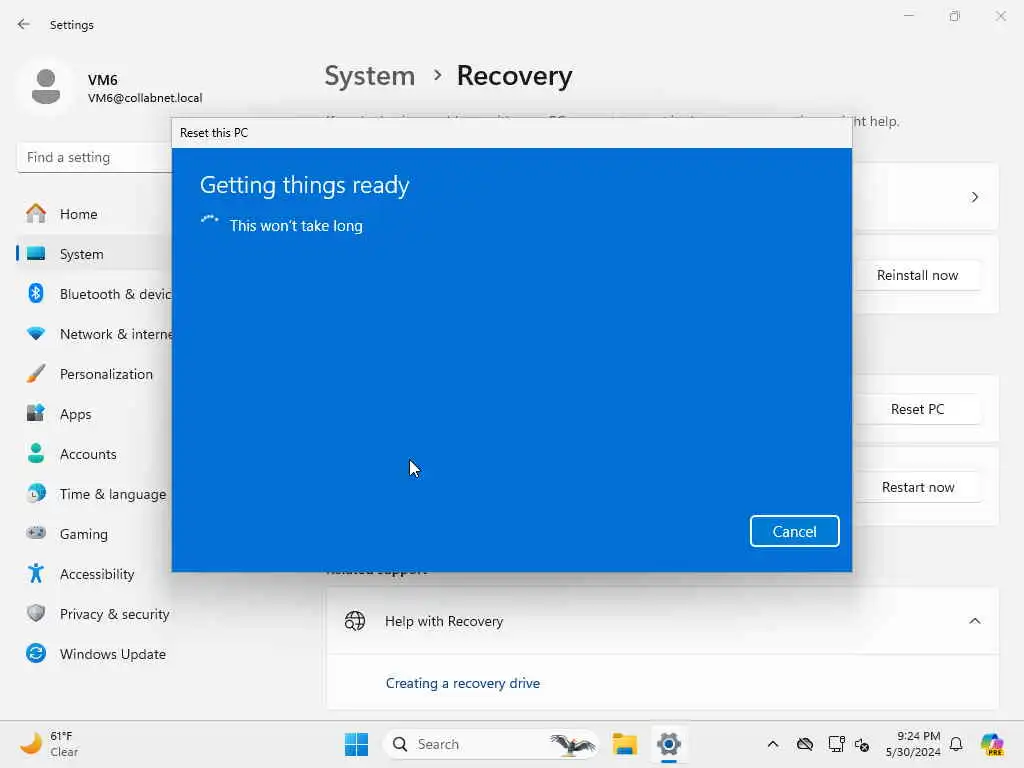
Task: Click the Help with Recovery globe icon
Action: point(355,620)
